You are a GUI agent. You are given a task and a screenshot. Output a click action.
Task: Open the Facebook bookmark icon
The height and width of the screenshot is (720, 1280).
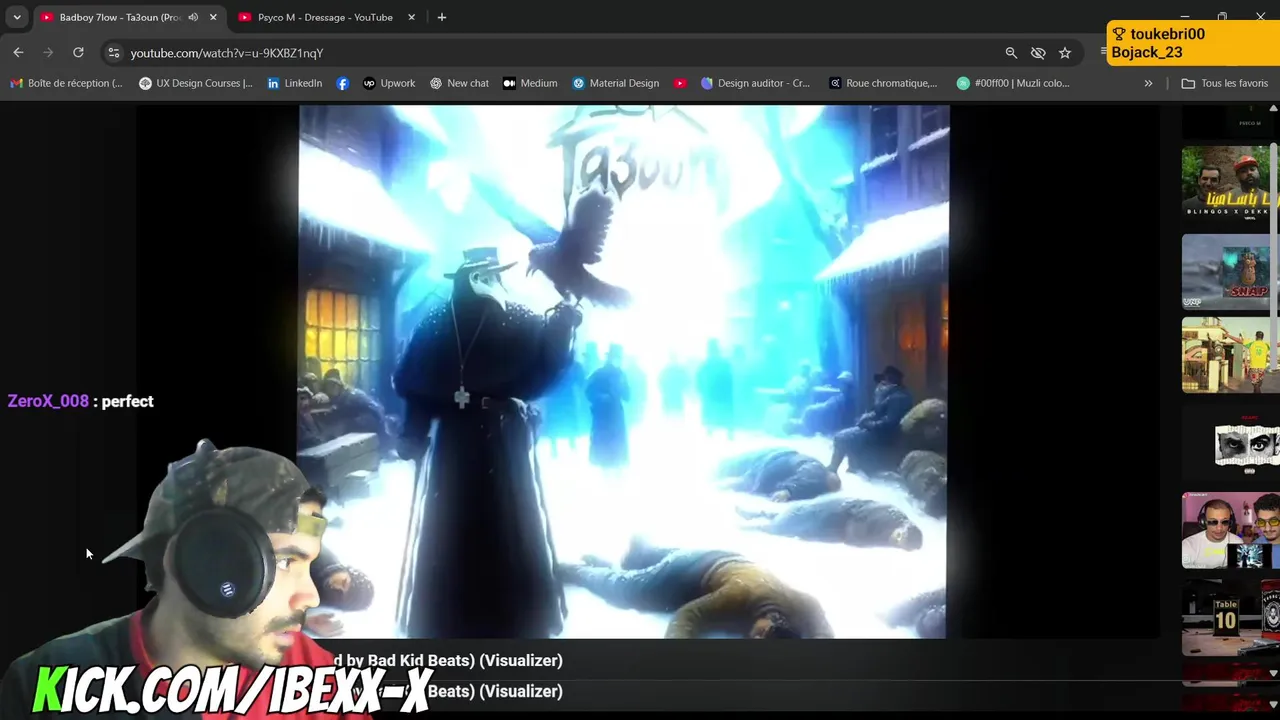tap(343, 83)
